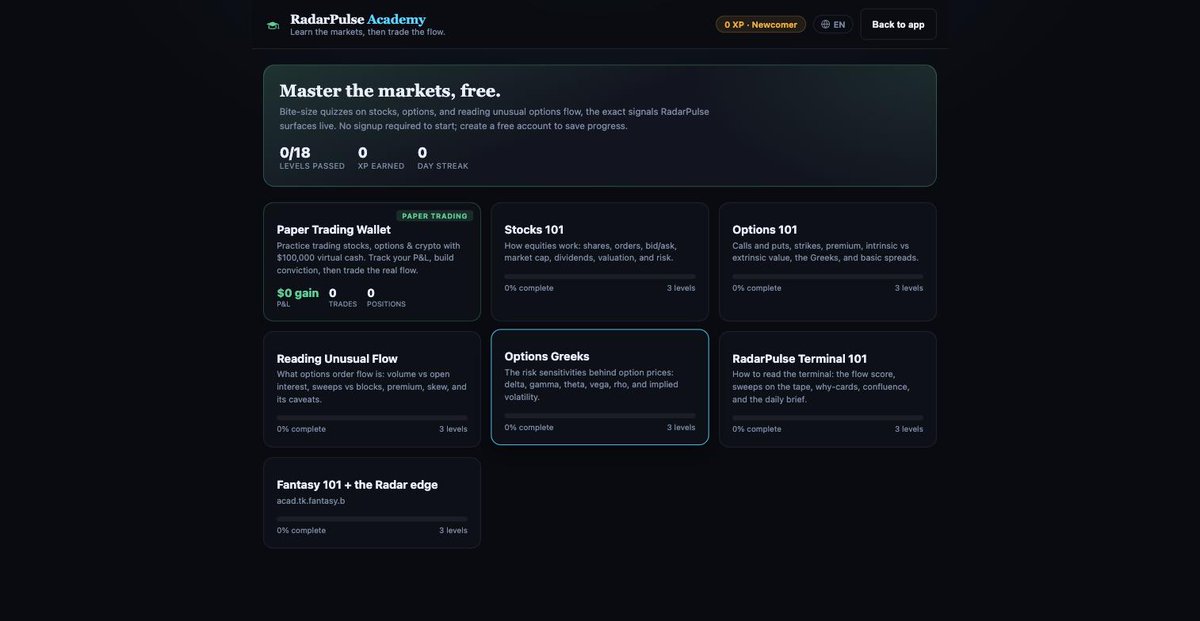Click the XP EARNED stat
This screenshot has width=1200, height=621.
tap(381, 158)
